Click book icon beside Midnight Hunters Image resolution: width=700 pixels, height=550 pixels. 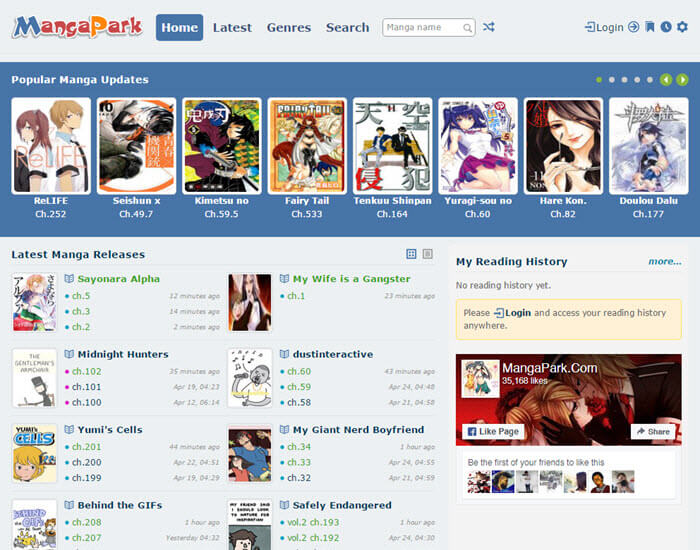tap(69, 354)
